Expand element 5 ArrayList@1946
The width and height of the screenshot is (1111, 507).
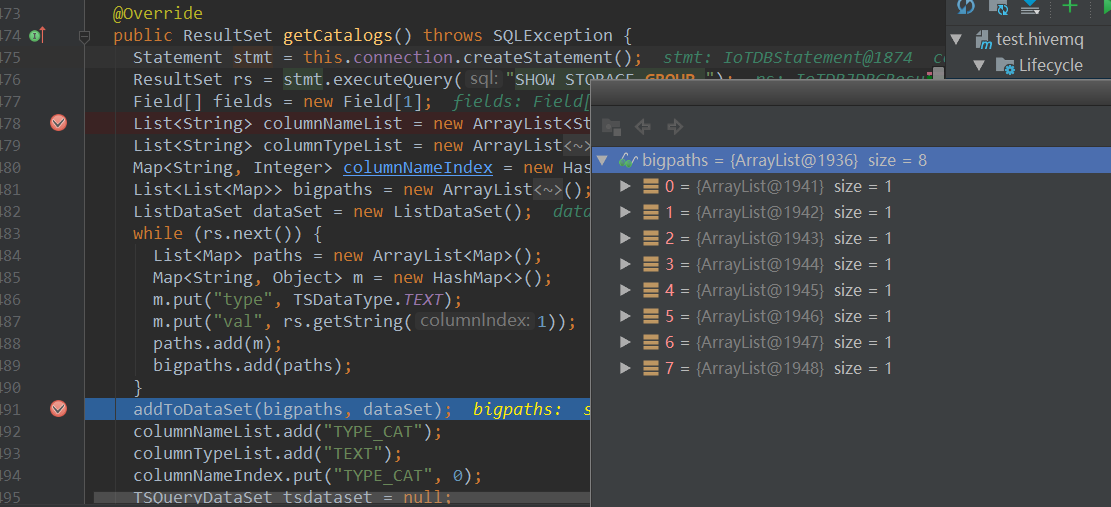625,317
